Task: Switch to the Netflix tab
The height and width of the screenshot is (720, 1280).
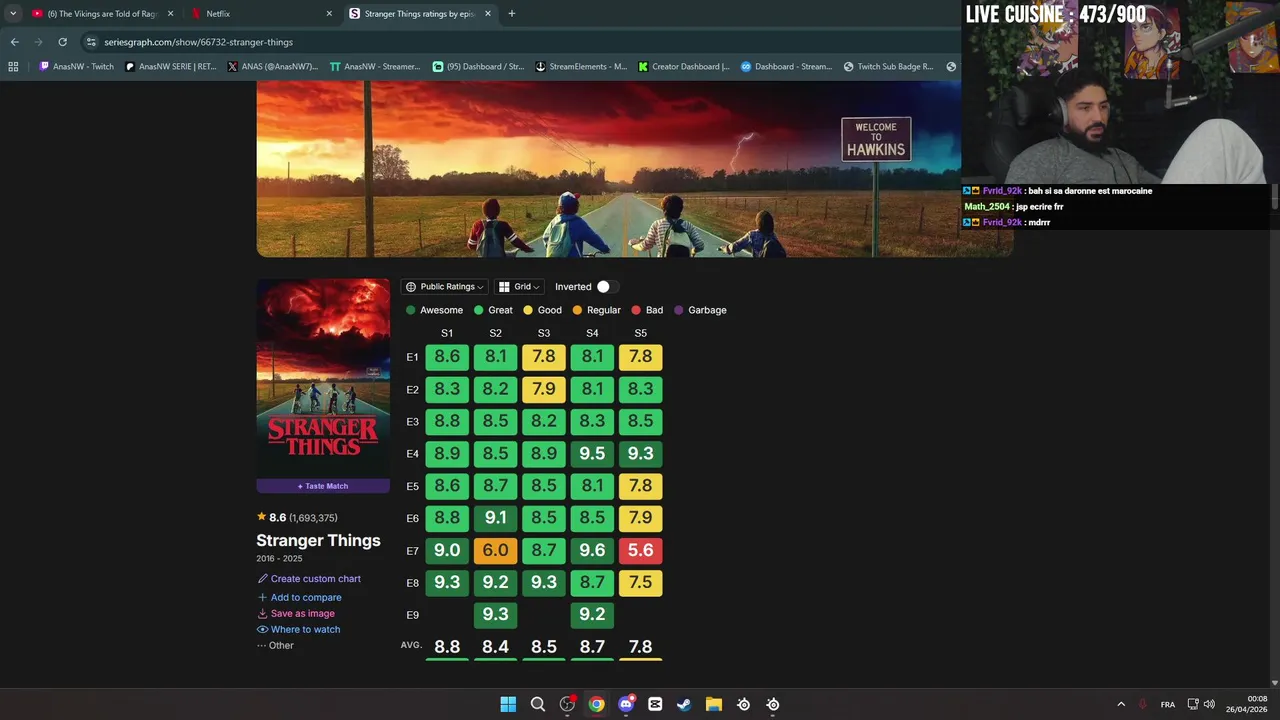Action: point(262,14)
